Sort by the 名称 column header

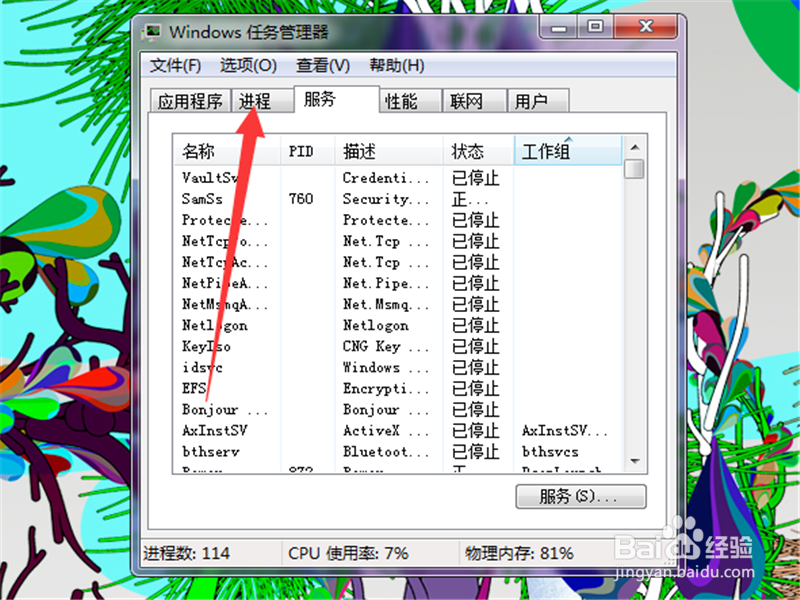tap(227, 151)
